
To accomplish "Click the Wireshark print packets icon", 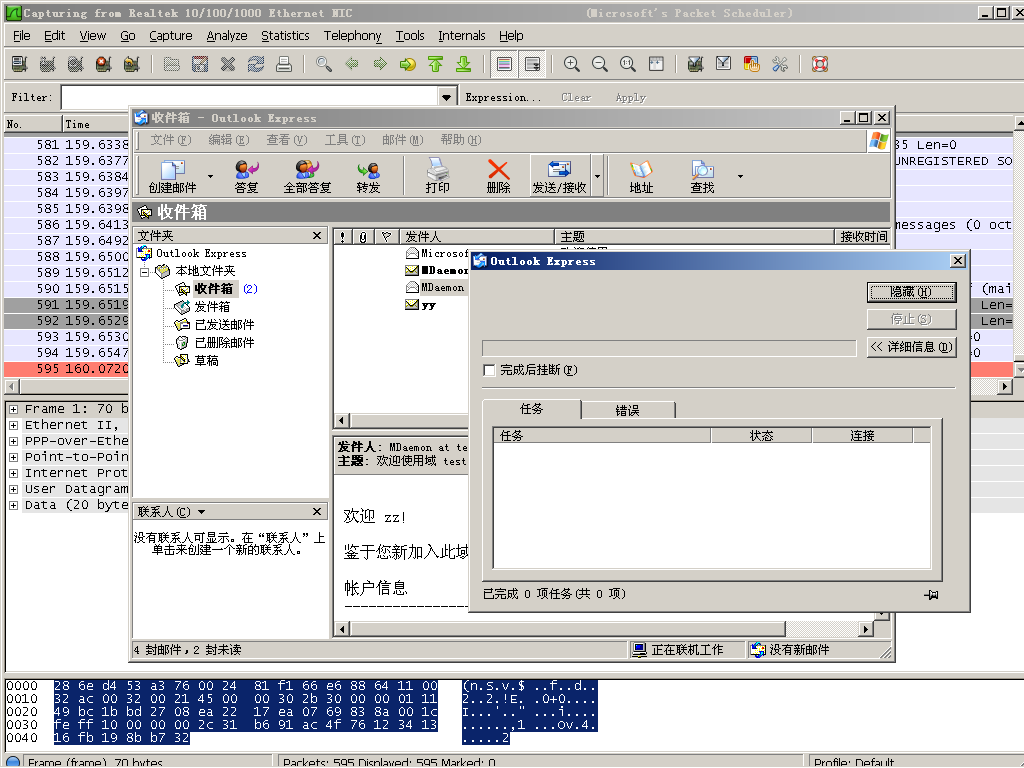I will point(283,64).
